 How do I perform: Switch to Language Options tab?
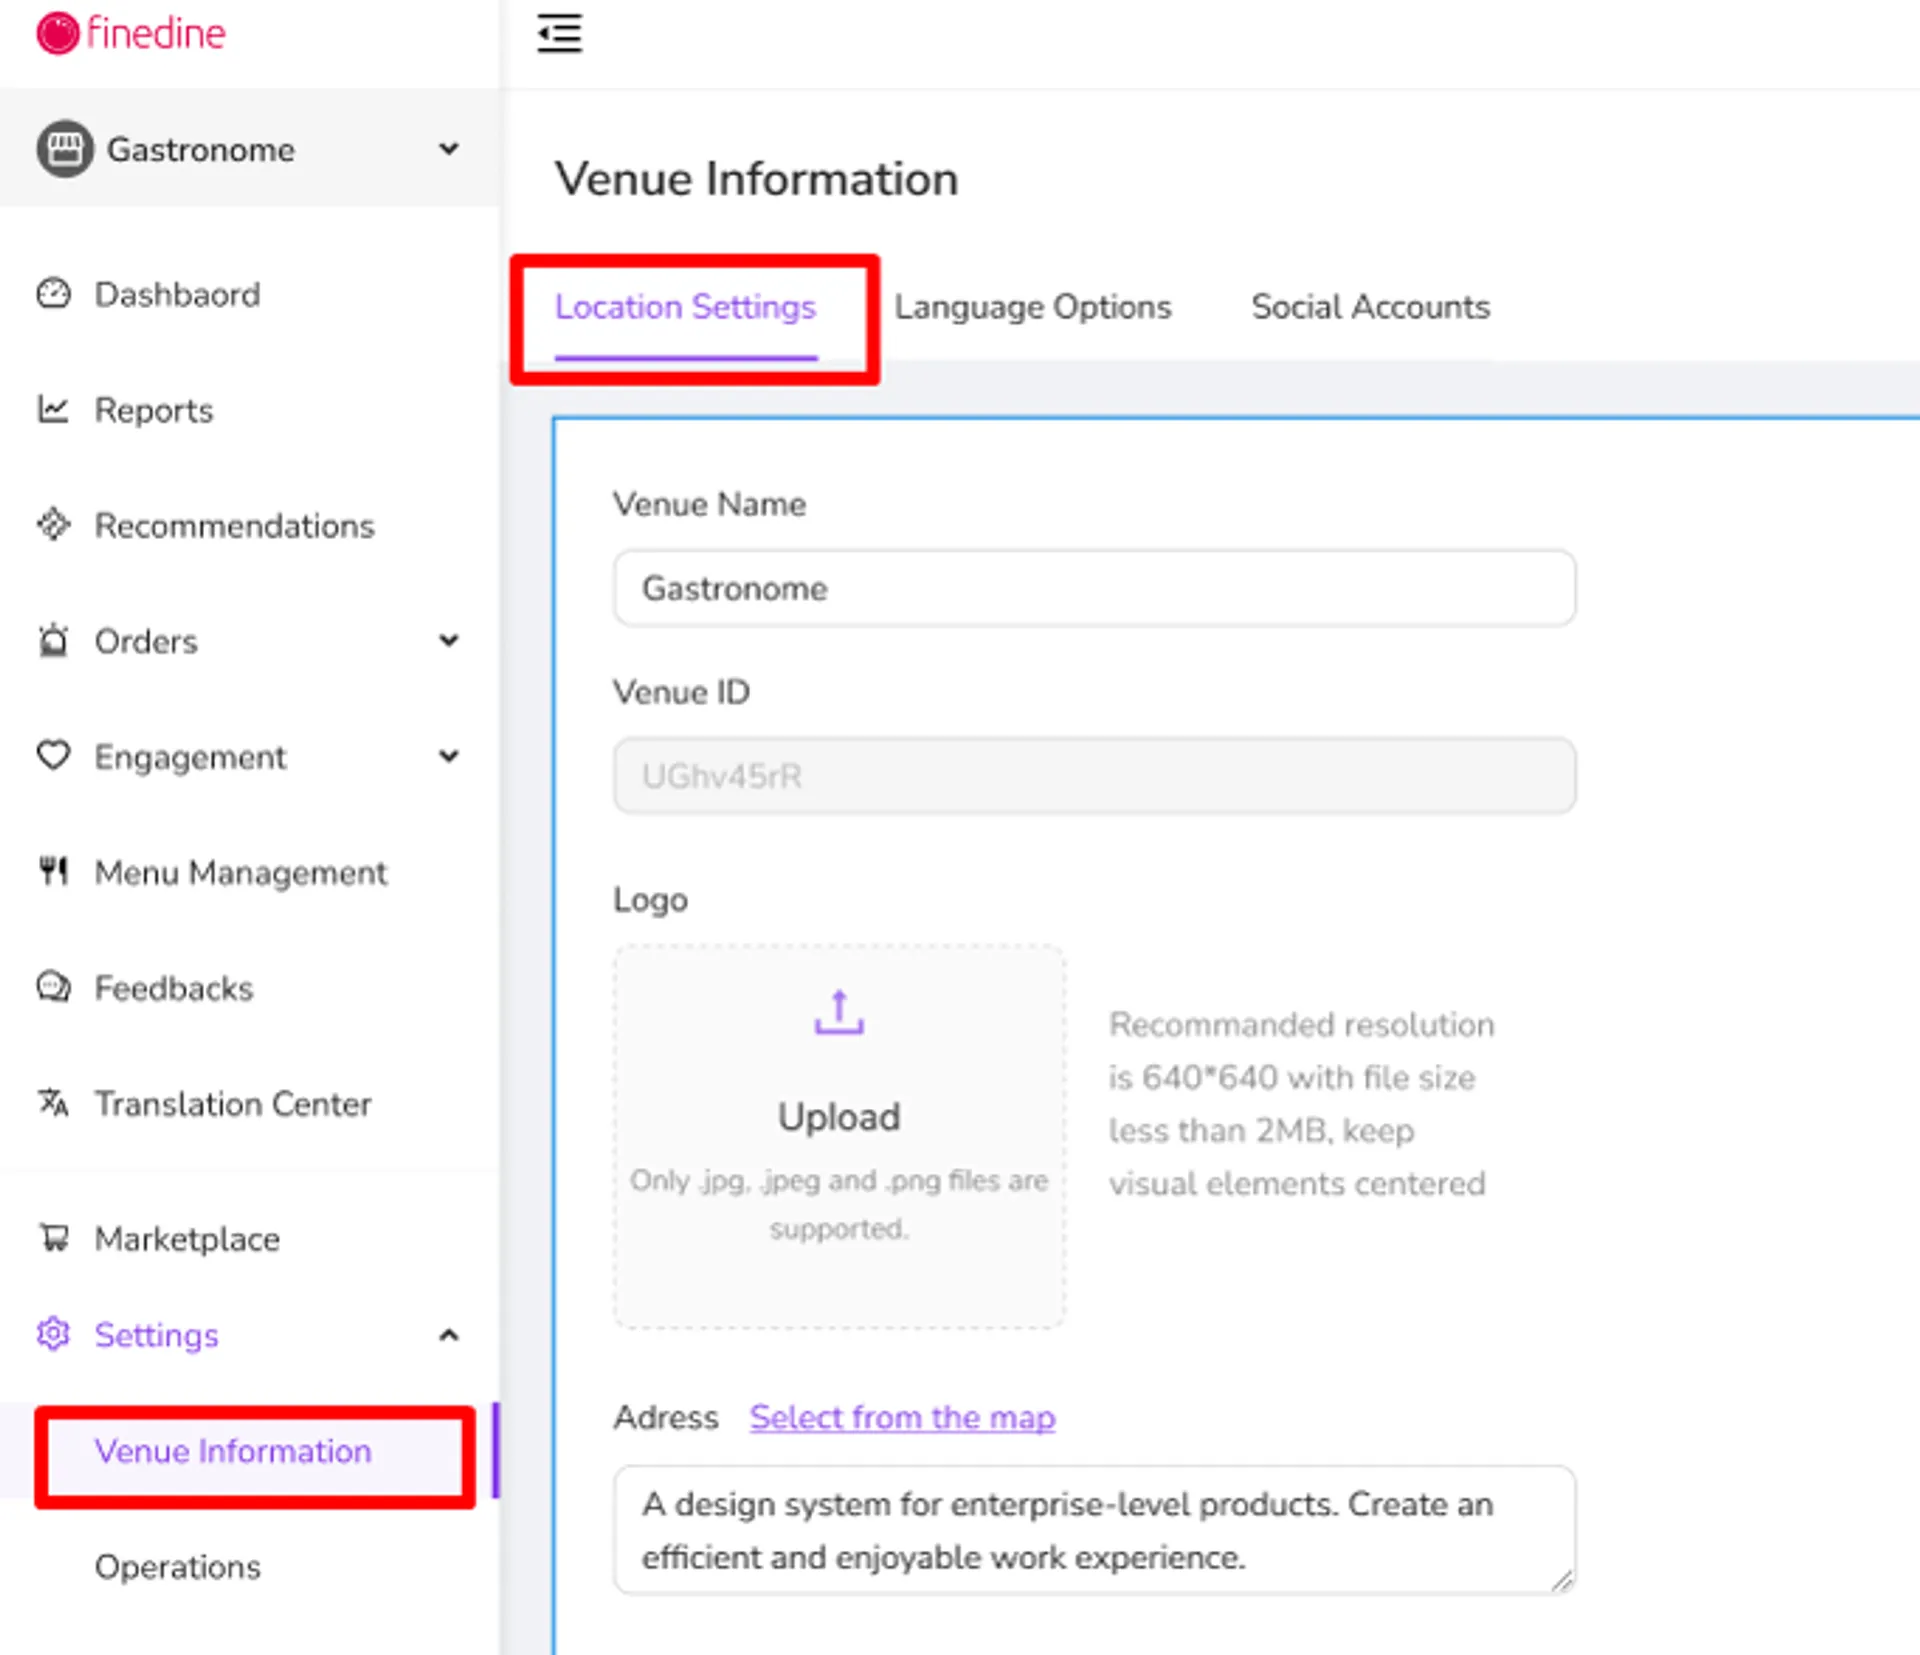[1032, 307]
